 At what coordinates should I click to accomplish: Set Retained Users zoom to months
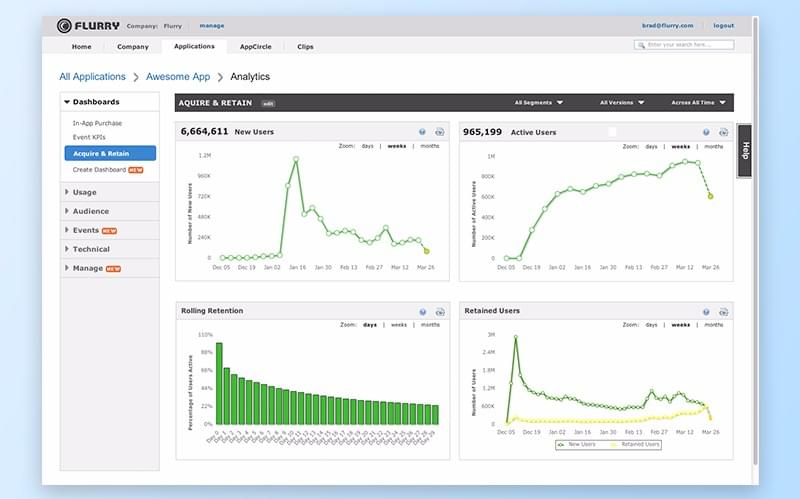(x=713, y=325)
